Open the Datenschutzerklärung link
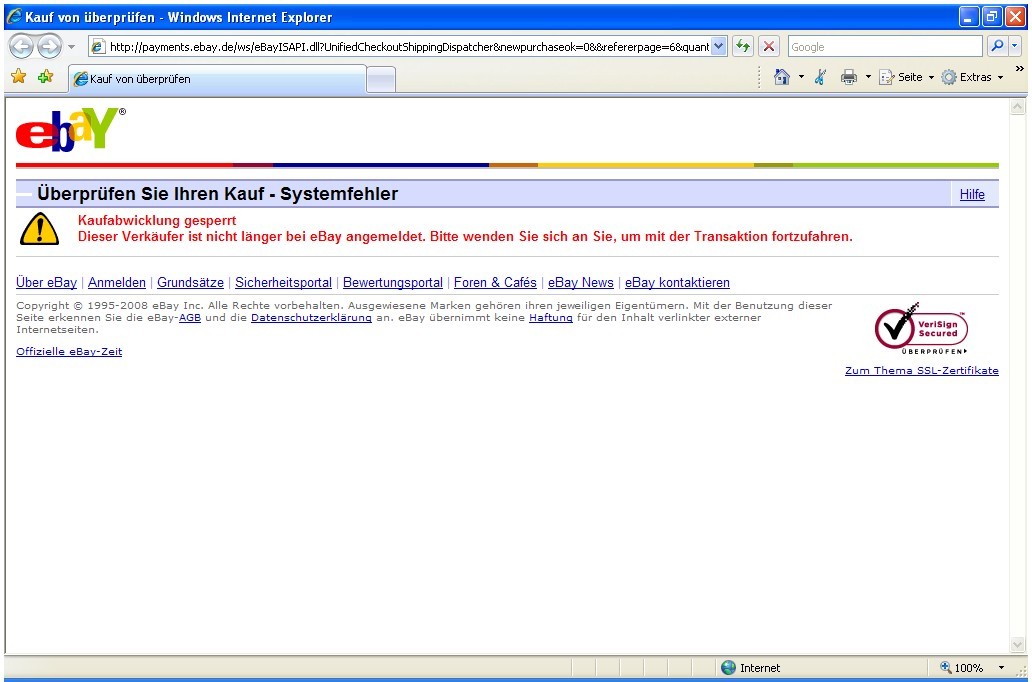 (x=311, y=317)
